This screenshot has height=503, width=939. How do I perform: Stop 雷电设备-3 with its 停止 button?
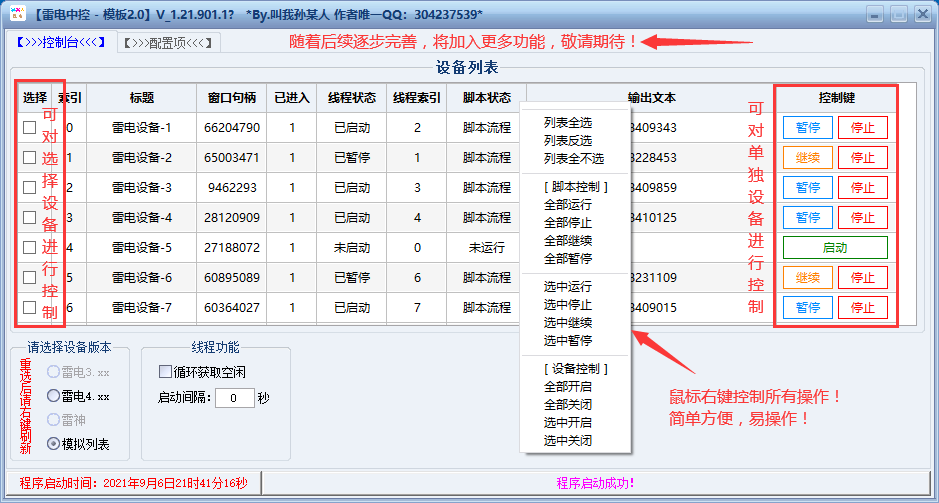click(x=862, y=187)
